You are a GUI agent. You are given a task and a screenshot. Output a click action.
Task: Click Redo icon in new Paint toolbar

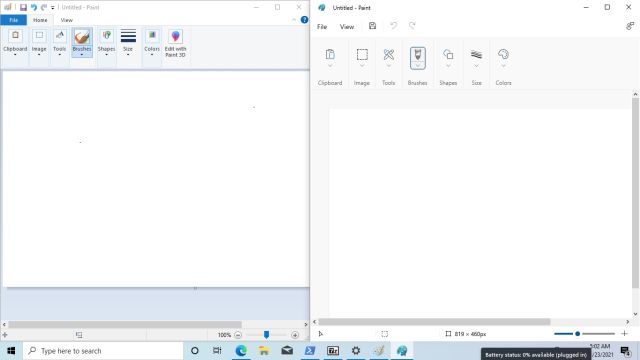(x=412, y=26)
